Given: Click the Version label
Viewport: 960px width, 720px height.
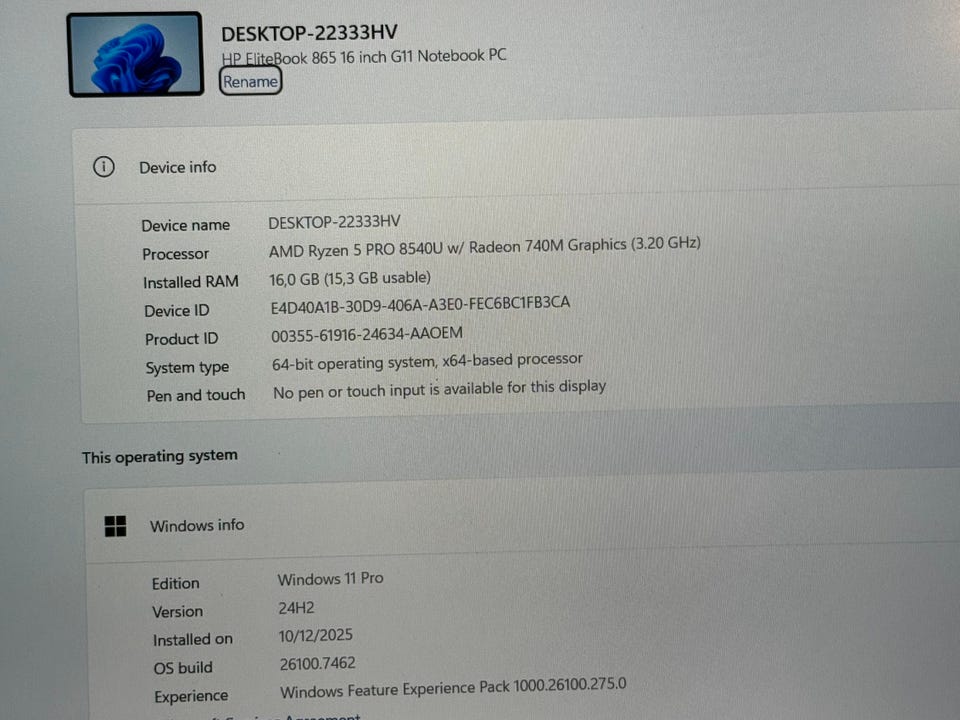Looking at the screenshot, I should 178,612.
